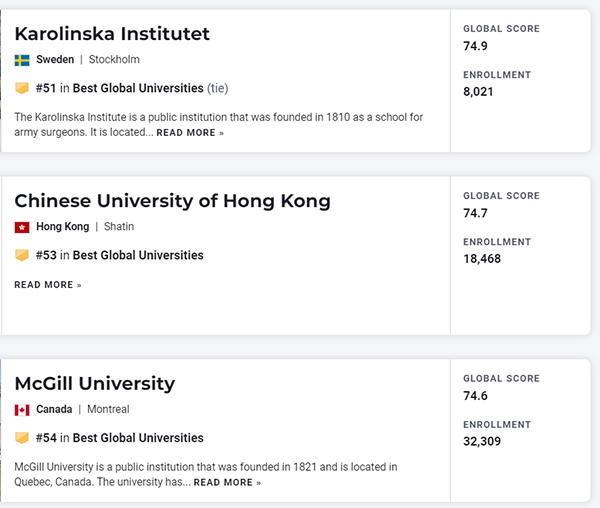Click the Karolinska global score 74.9
The image size is (600, 508).
tap(476, 46)
